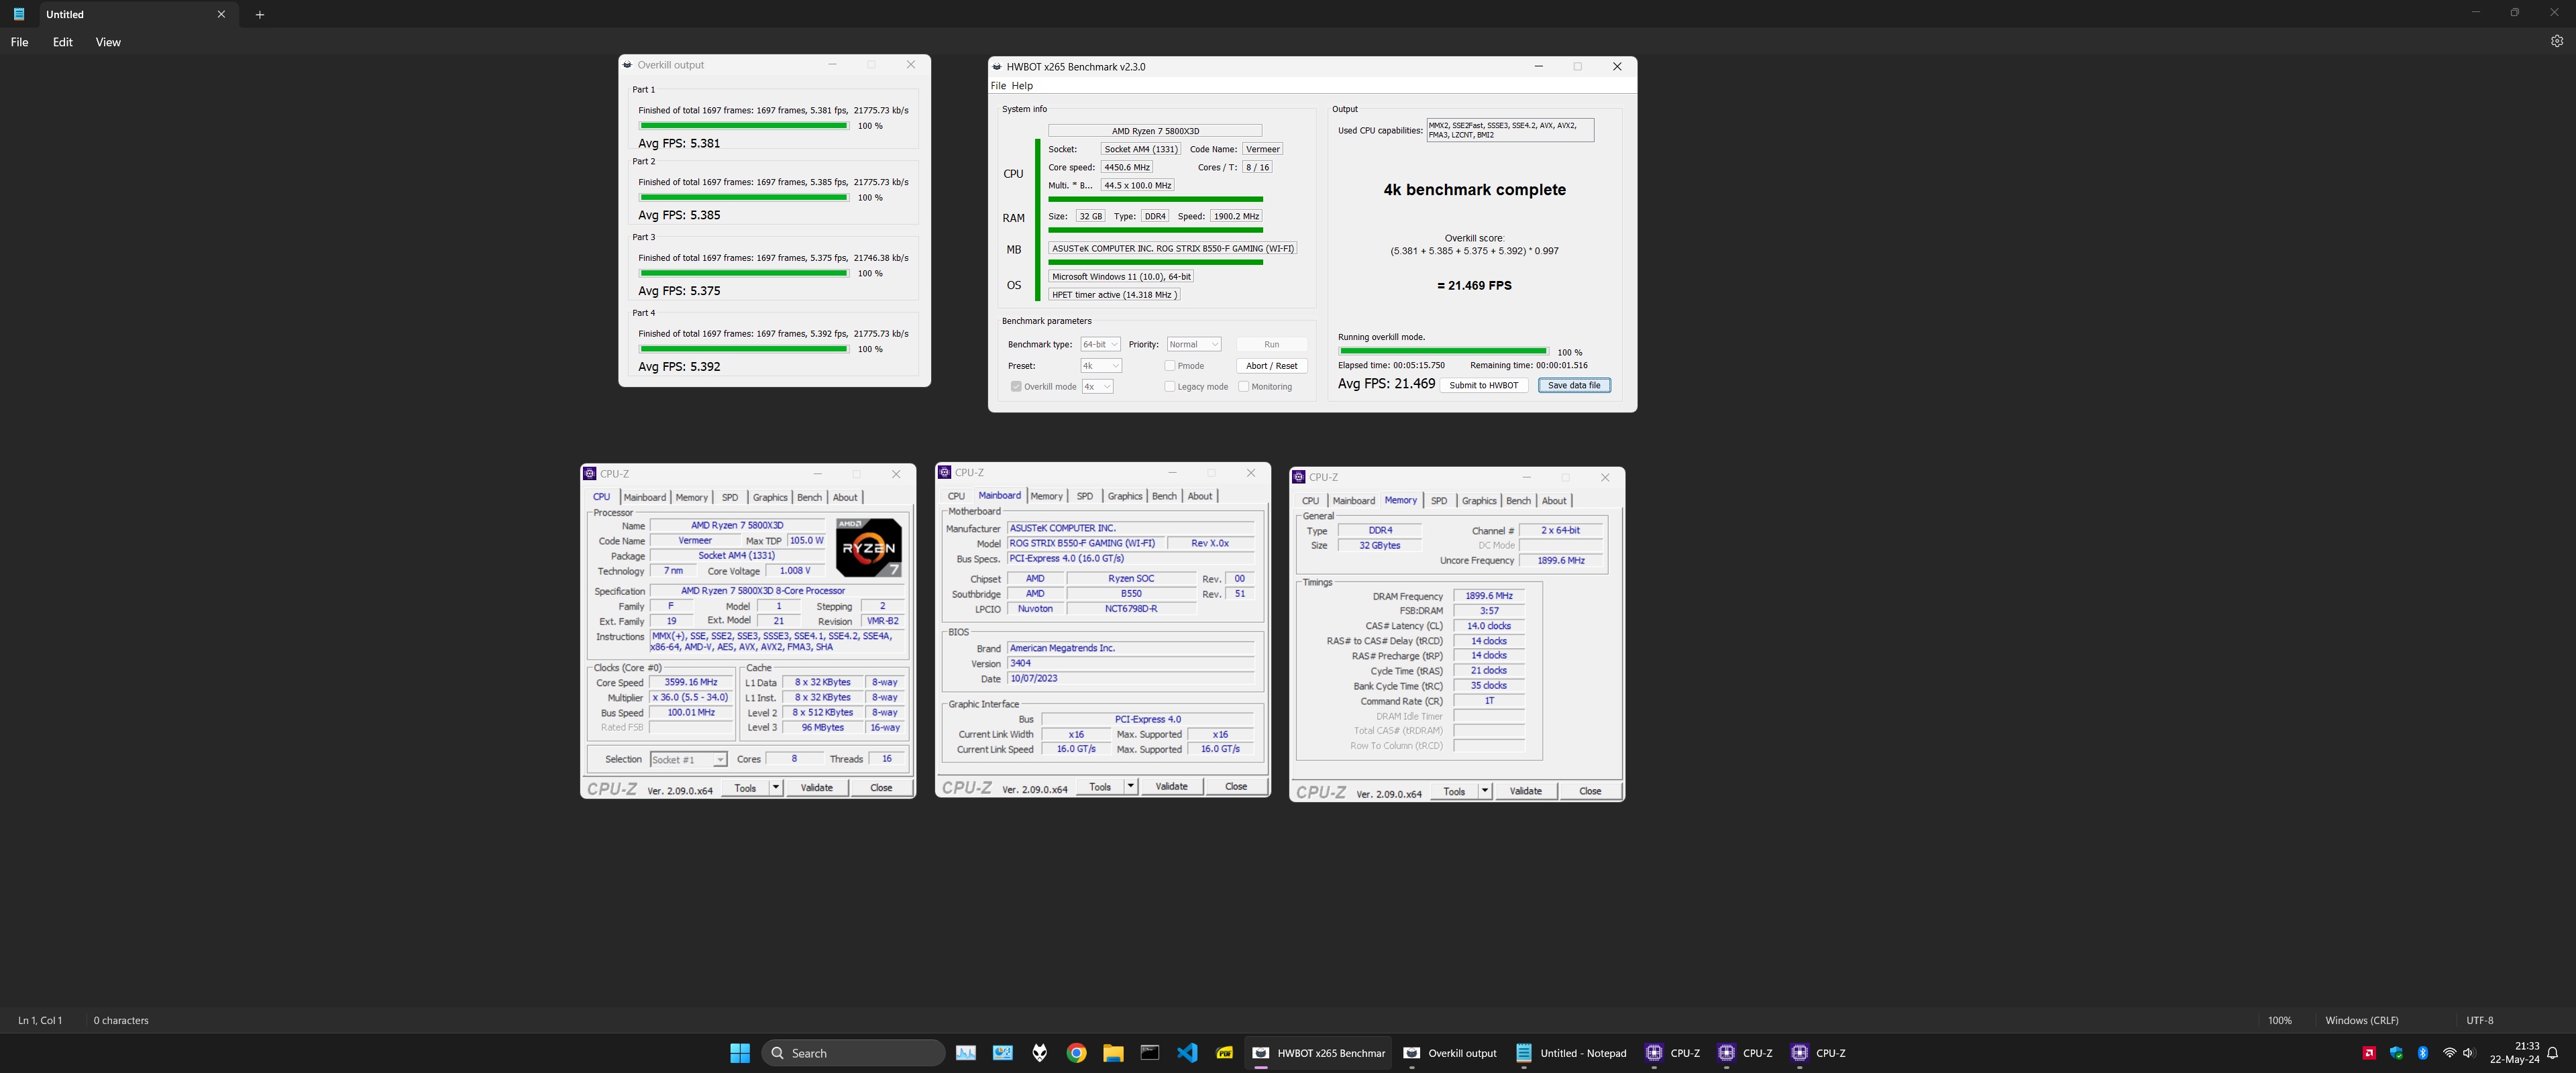The height and width of the screenshot is (1073, 2576).
Task: Click Validate in CPU-Z CPU window
Action: coord(816,788)
